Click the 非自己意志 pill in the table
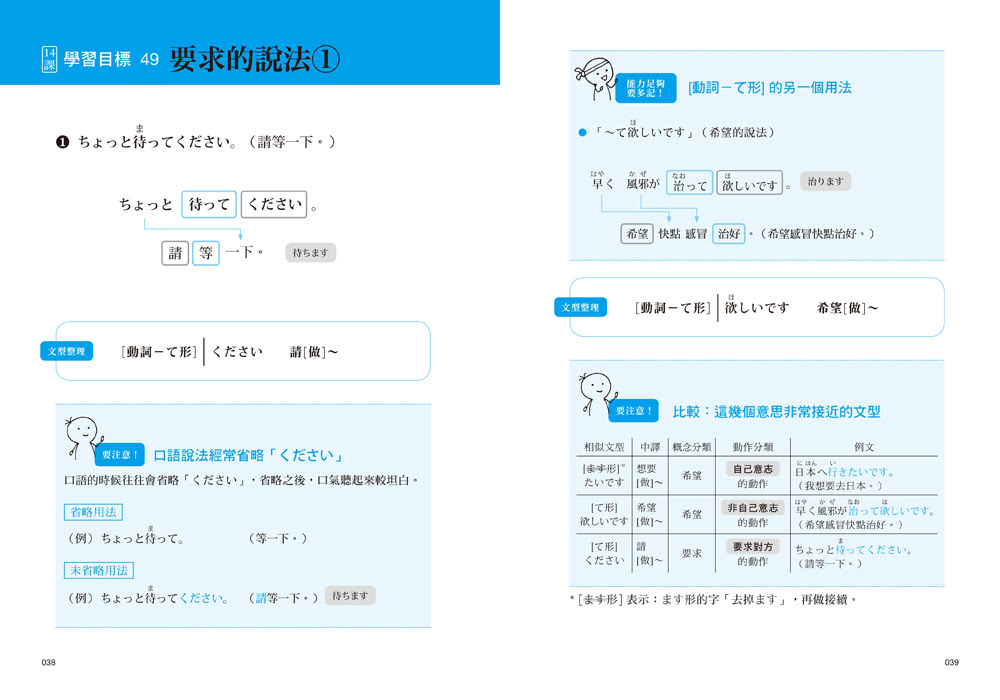Image resolution: width=1000 pixels, height=700 pixels. [x=752, y=508]
